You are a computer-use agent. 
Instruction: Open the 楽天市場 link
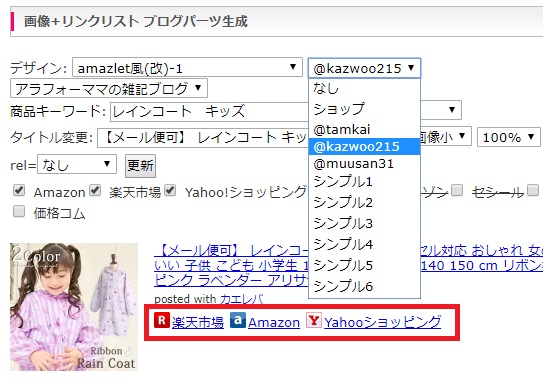[x=198, y=322]
